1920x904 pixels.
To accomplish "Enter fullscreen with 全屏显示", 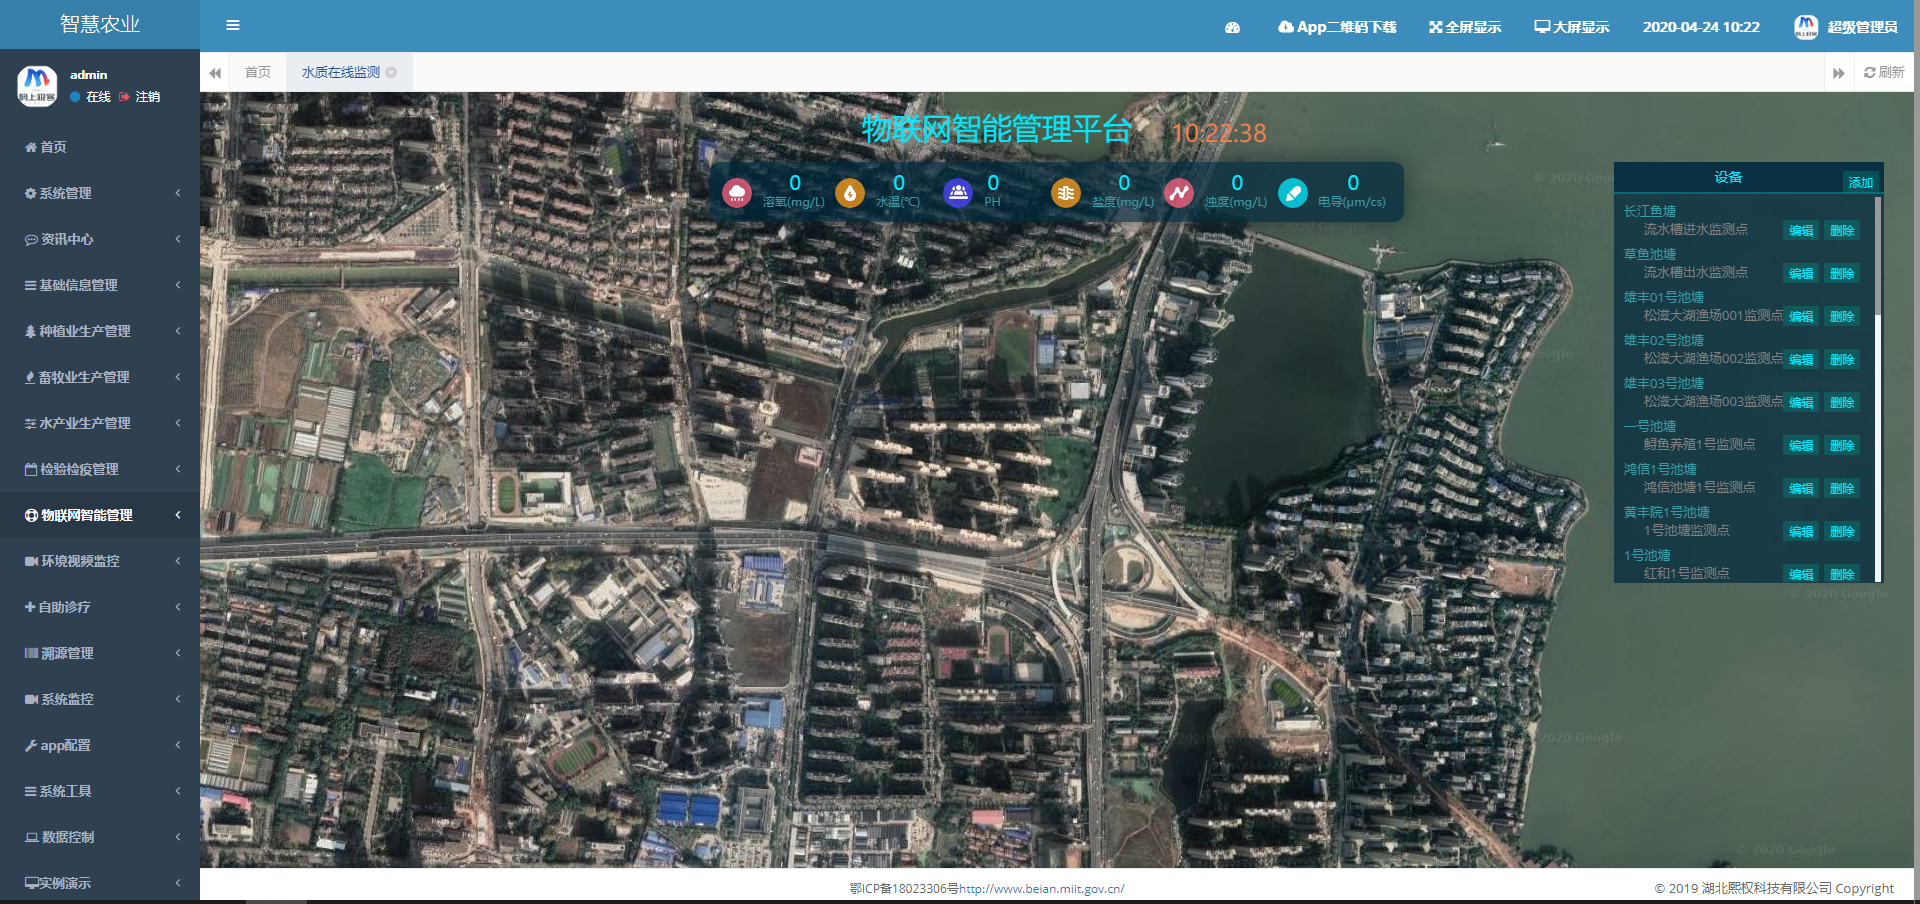I will [1465, 27].
